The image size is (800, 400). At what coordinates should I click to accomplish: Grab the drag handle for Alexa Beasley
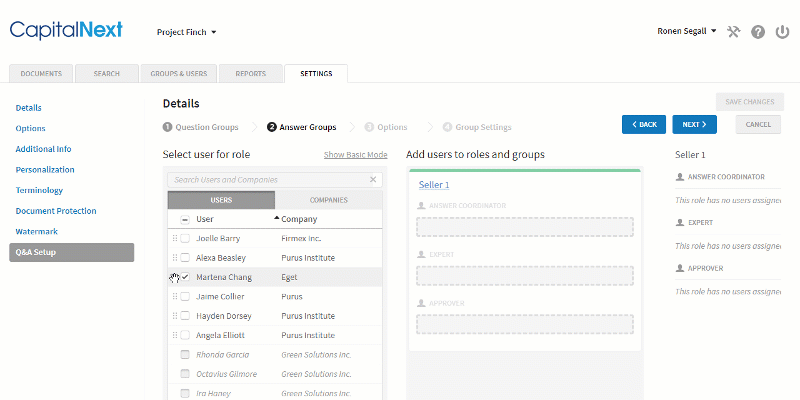point(175,258)
